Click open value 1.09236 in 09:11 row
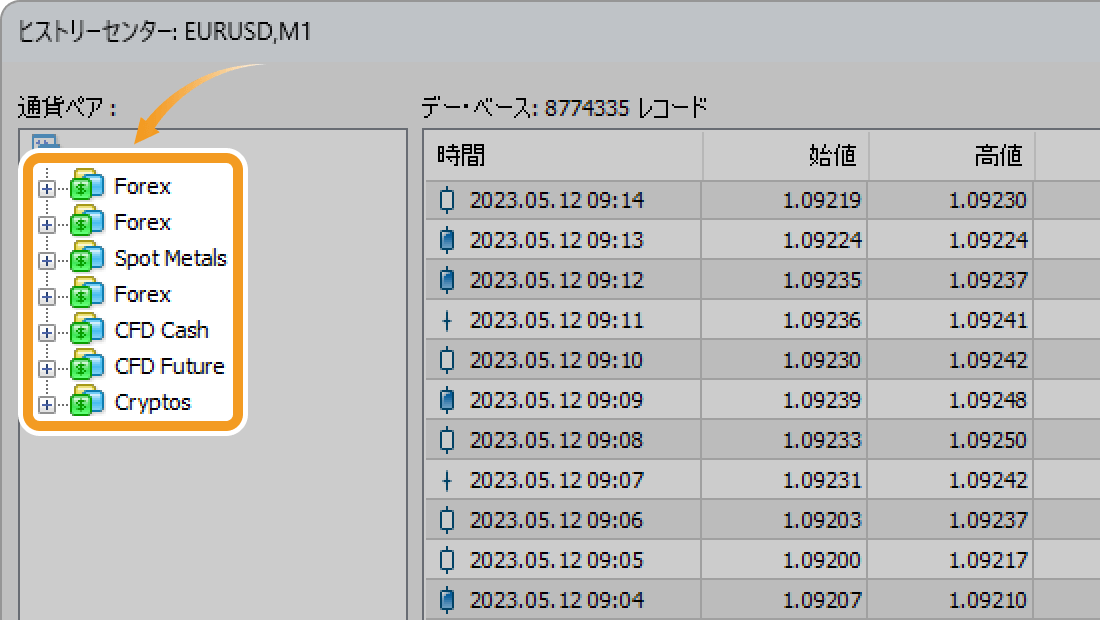The image size is (1100, 620). (821, 321)
